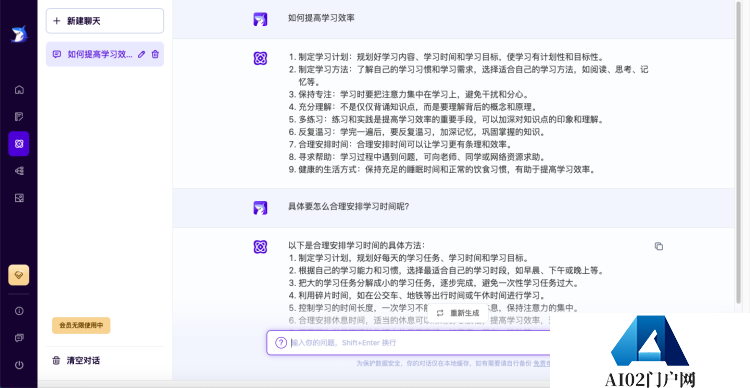Click answer line 4. 利用碎片时间
The width and height of the screenshot is (750, 388).
point(417,295)
